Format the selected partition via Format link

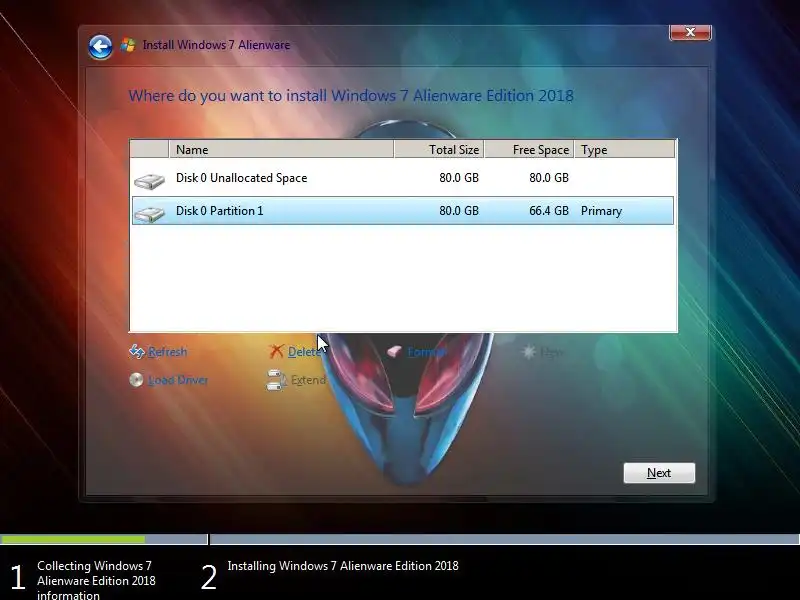(427, 352)
